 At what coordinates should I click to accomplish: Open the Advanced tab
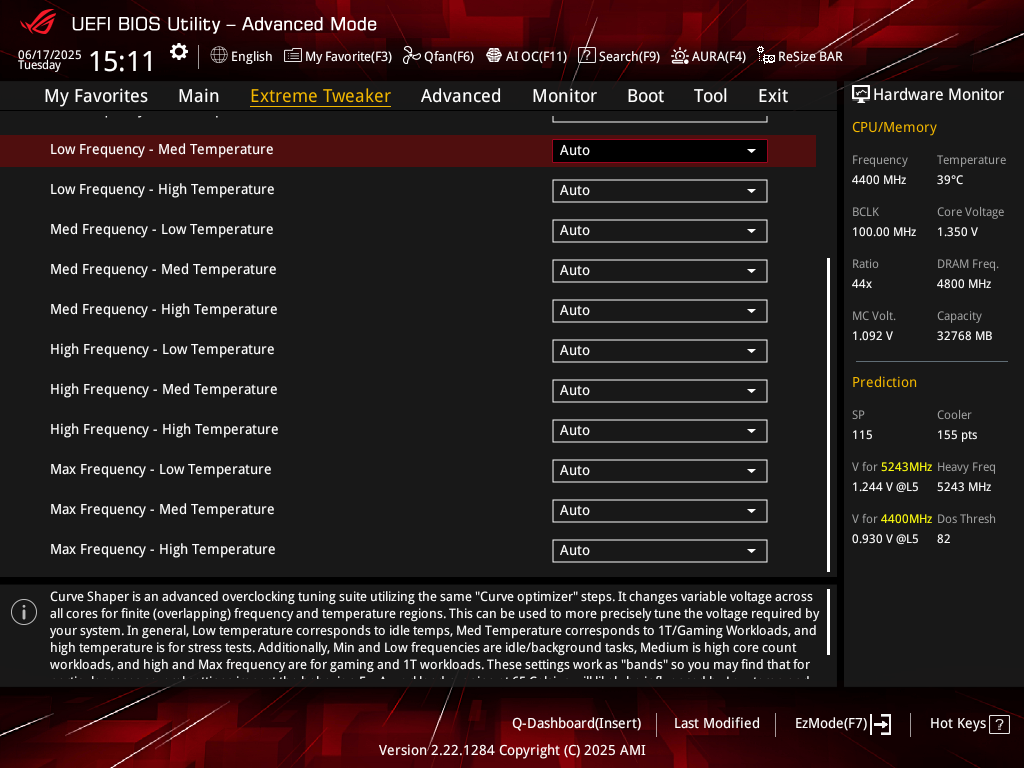click(x=461, y=96)
